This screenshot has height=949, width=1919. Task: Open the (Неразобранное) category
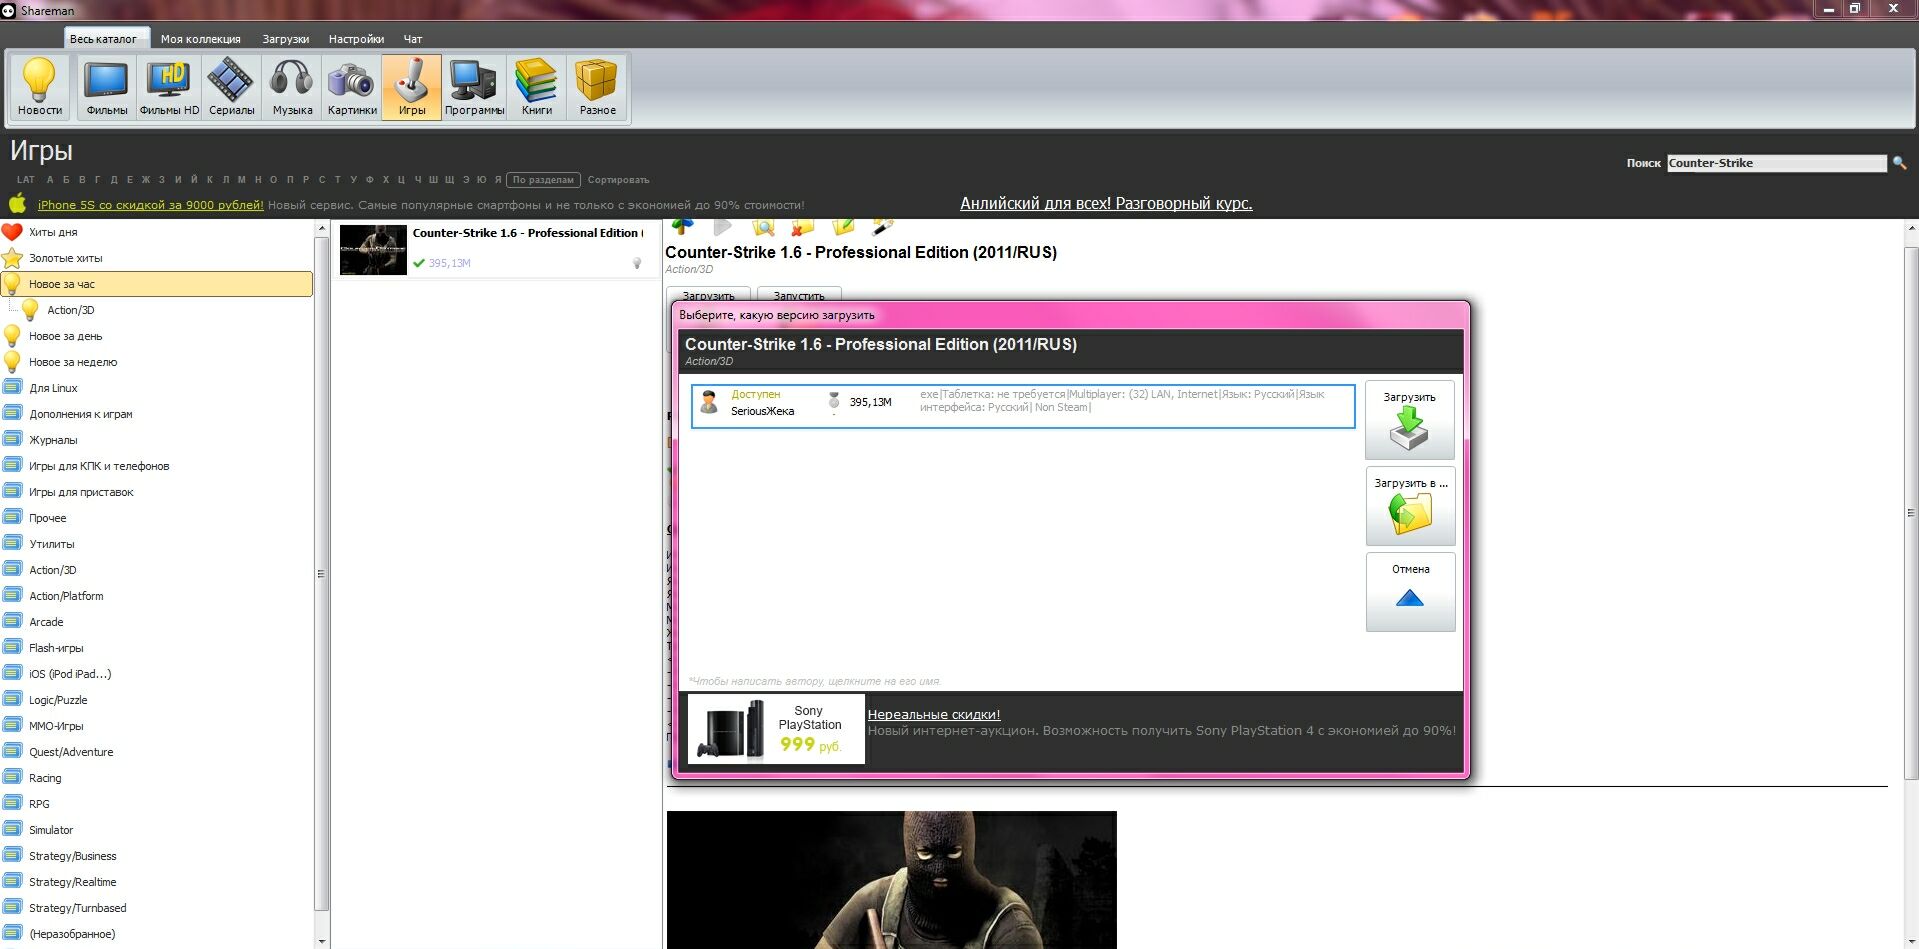coord(72,934)
